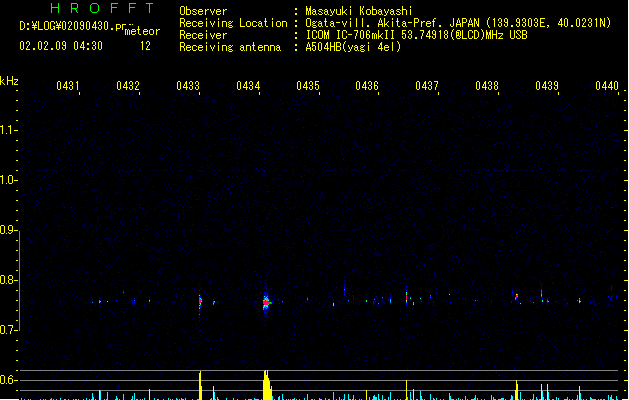Click the Ogata-vill. Akita-Pref. JAPAN location text
This screenshot has width=629, height=400.
(392, 23)
